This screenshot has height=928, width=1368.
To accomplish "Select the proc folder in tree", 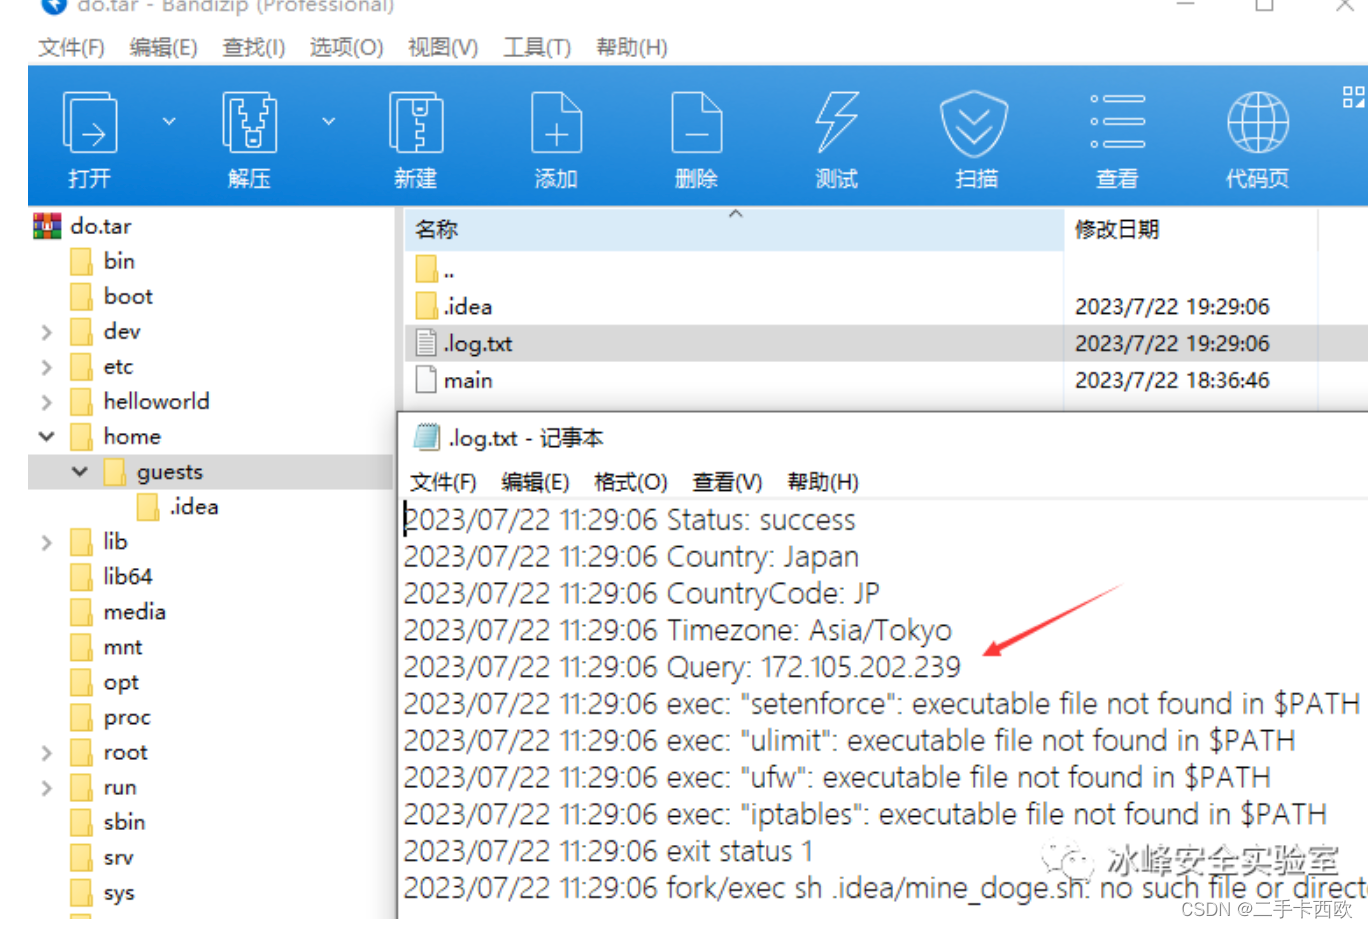I will (x=127, y=718).
